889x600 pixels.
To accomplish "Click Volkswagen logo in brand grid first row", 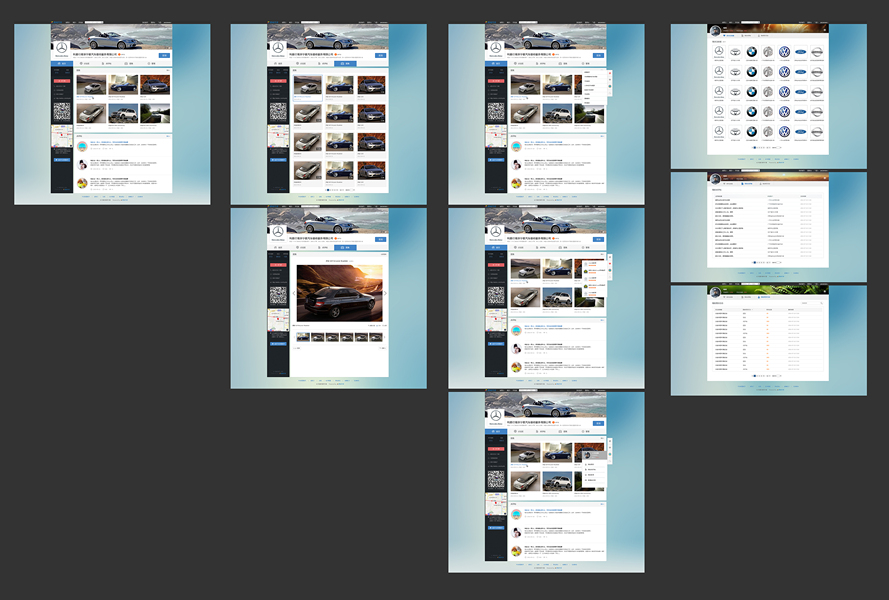I will click(x=784, y=52).
